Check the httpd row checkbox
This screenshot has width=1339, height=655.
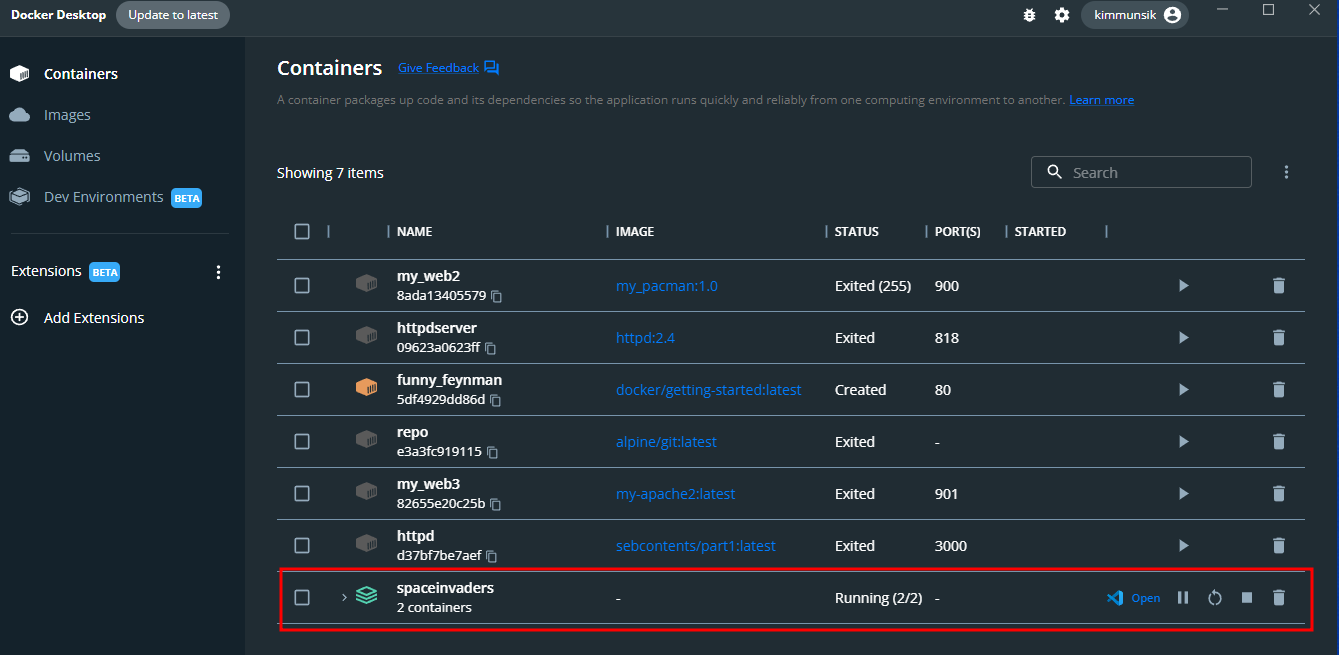click(302, 546)
